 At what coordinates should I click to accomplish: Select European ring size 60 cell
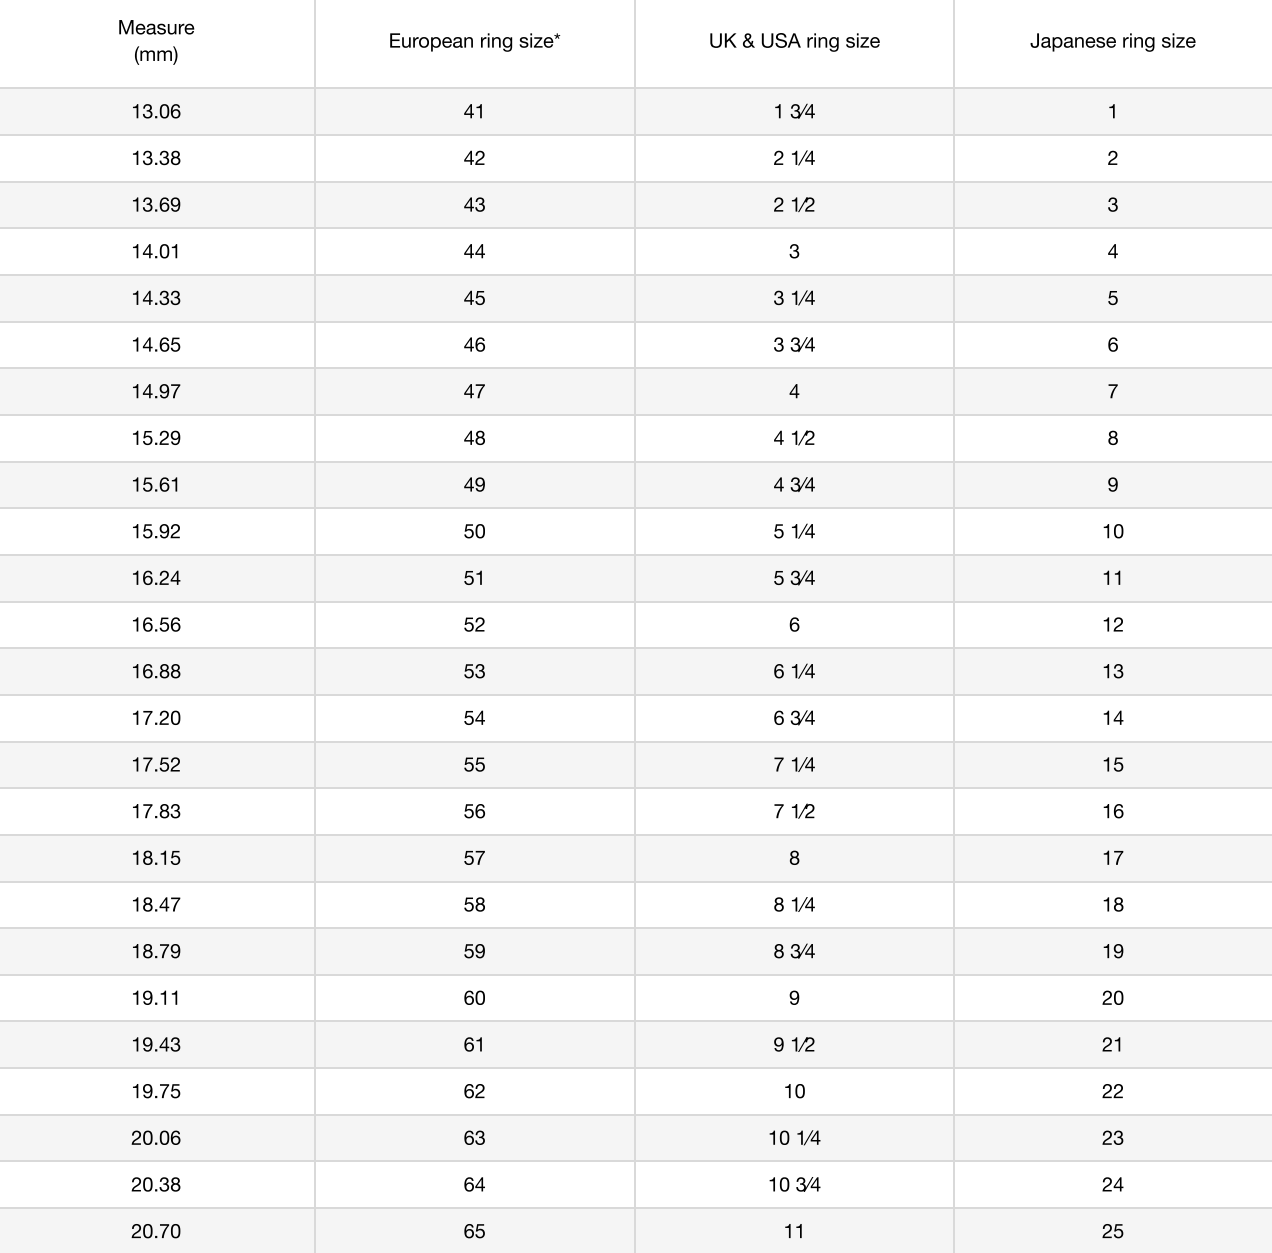click(474, 998)
